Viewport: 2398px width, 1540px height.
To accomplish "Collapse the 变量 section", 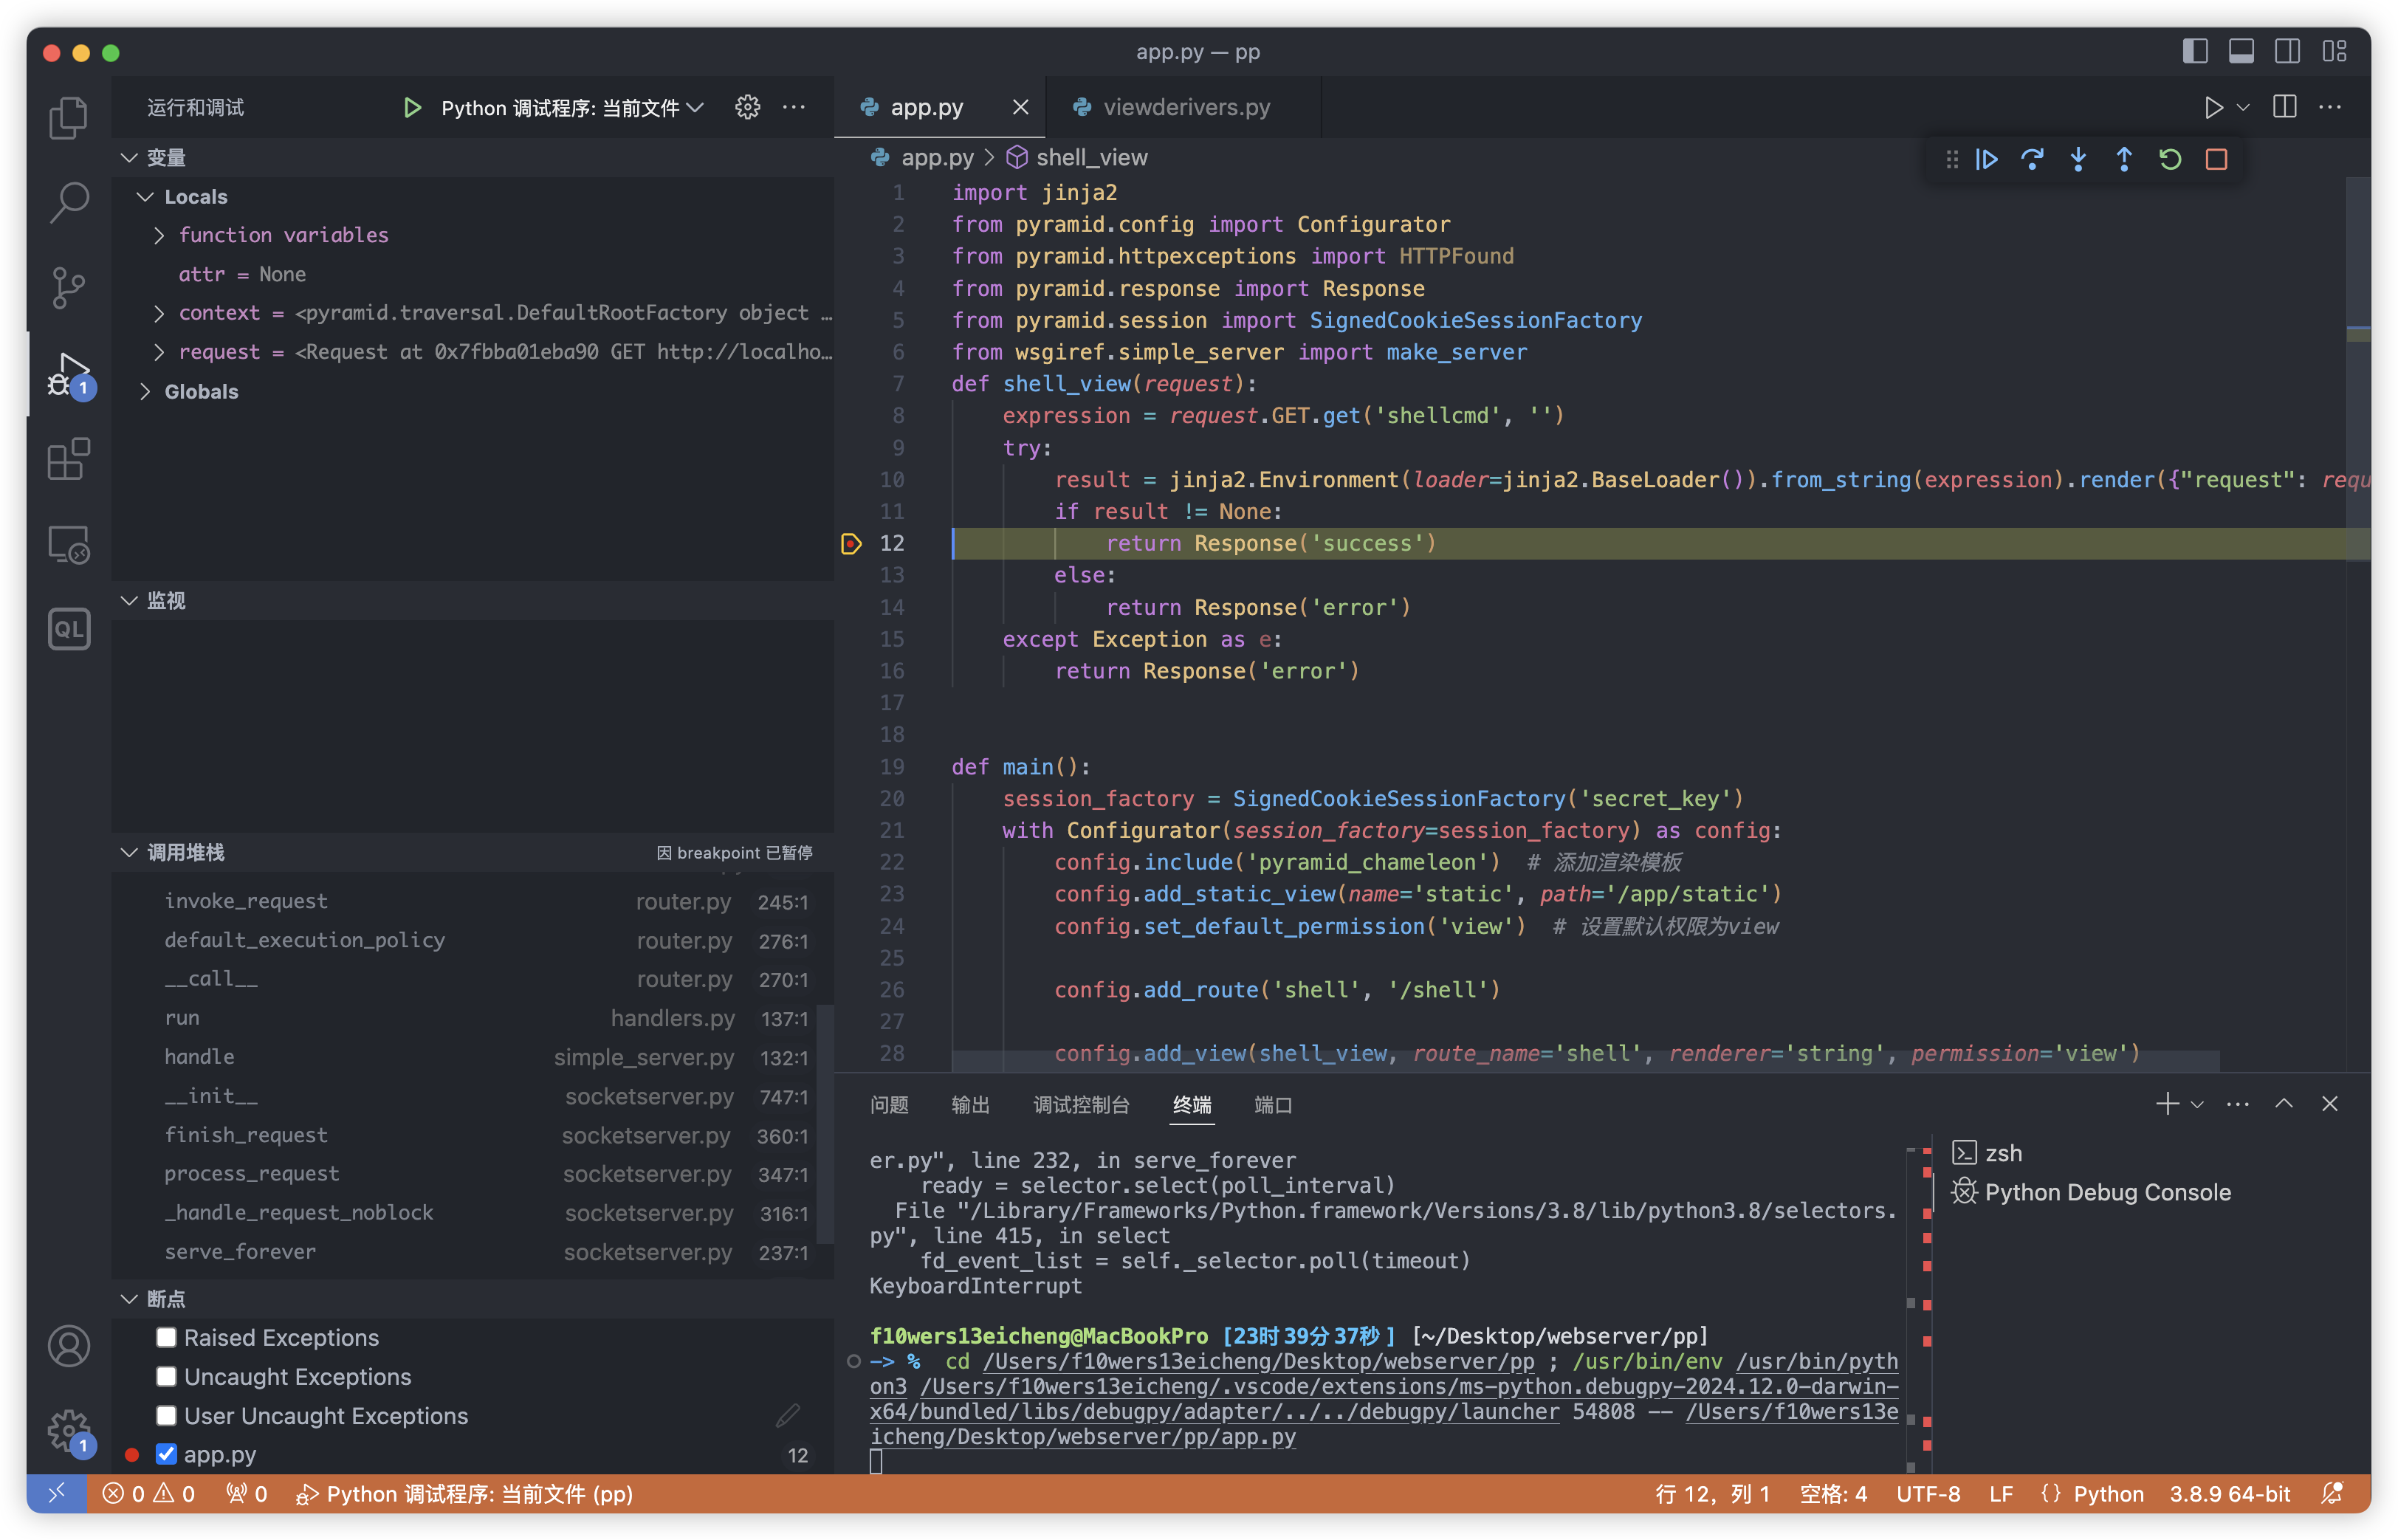I will click(x=129, y=158).
